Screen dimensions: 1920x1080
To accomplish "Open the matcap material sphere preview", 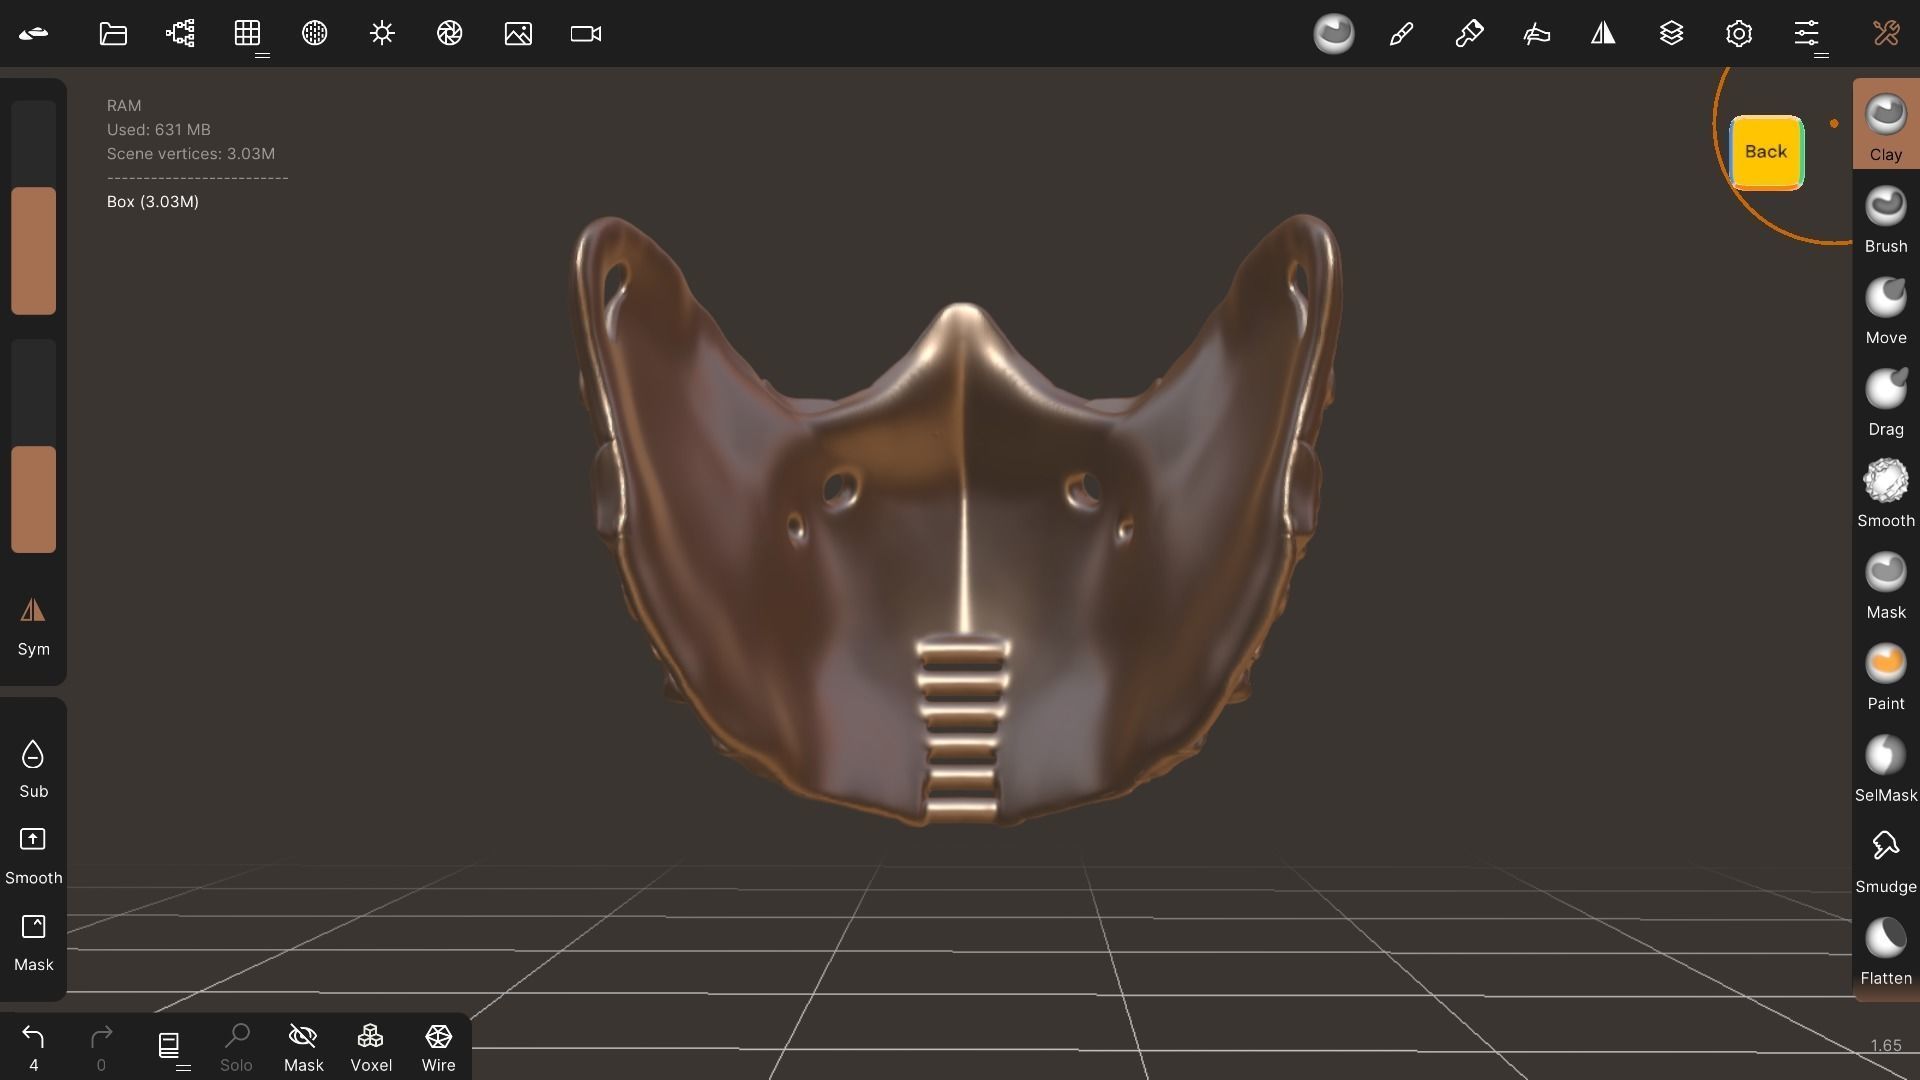I will 1334,33.
